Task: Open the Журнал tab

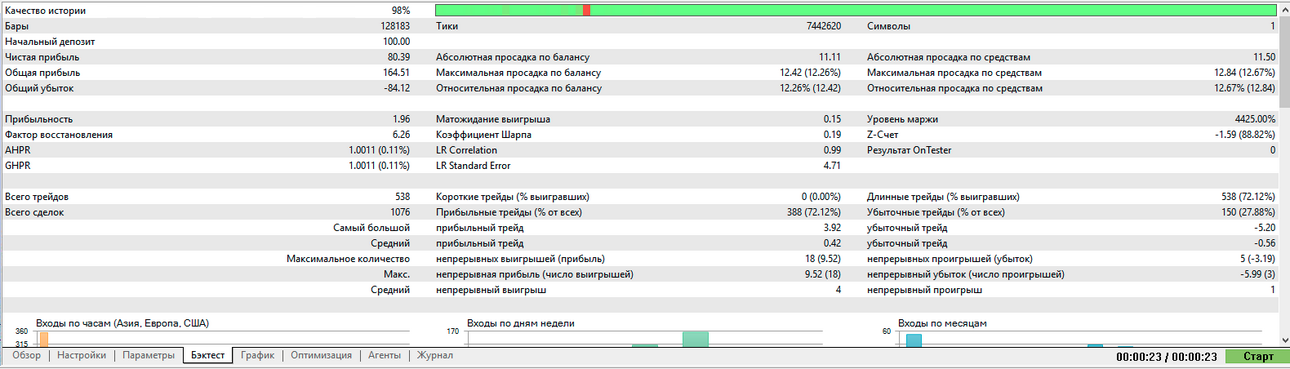Action: 435,355
